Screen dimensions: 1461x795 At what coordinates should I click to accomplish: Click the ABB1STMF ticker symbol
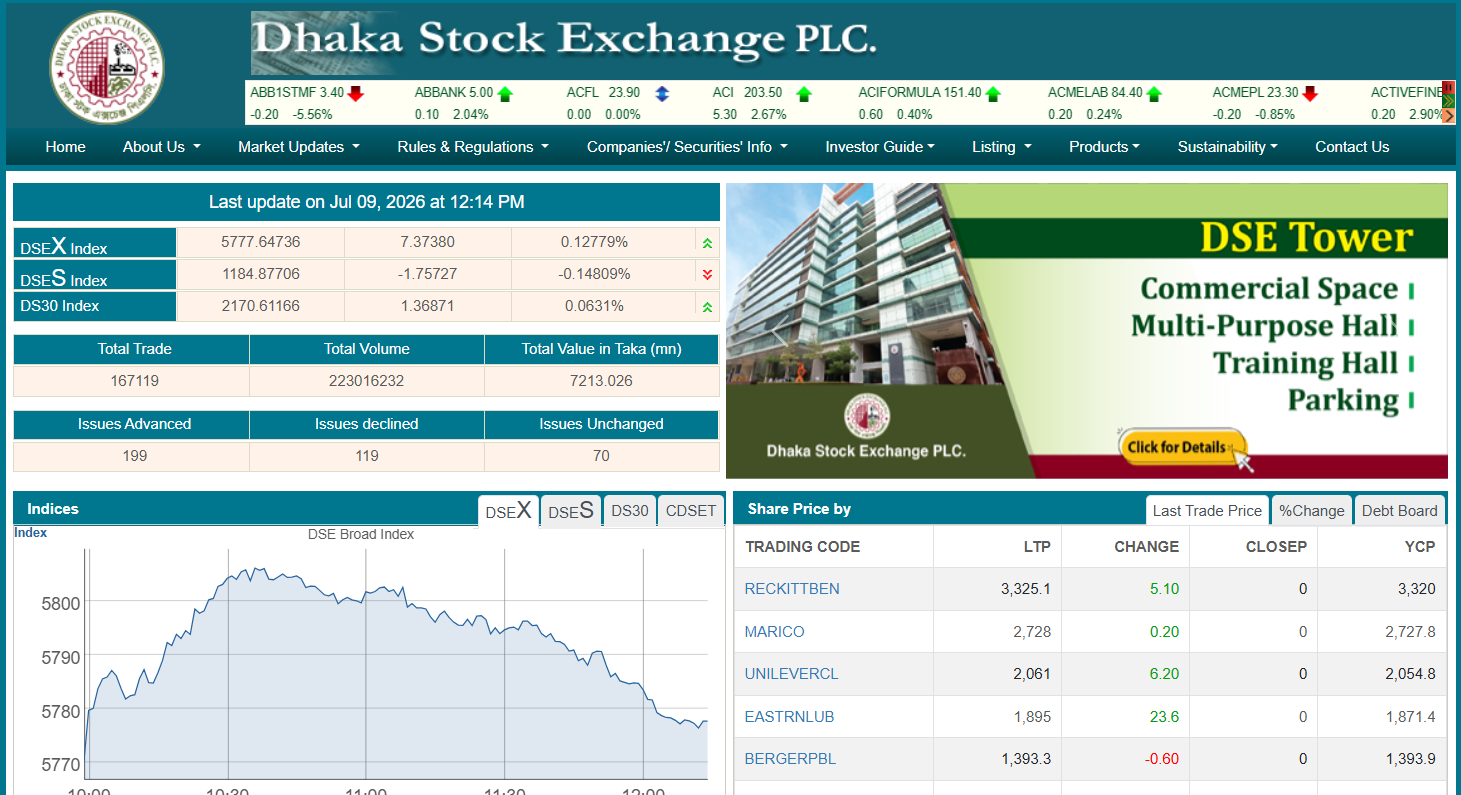[283, 92]
